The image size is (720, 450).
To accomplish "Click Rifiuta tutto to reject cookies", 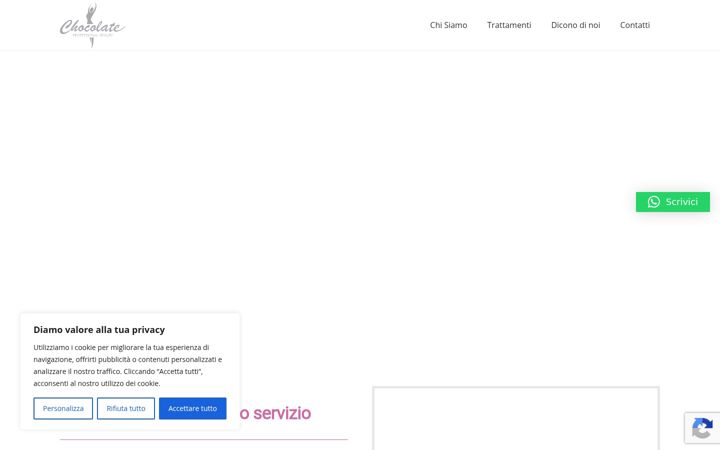I will point(126,408).
